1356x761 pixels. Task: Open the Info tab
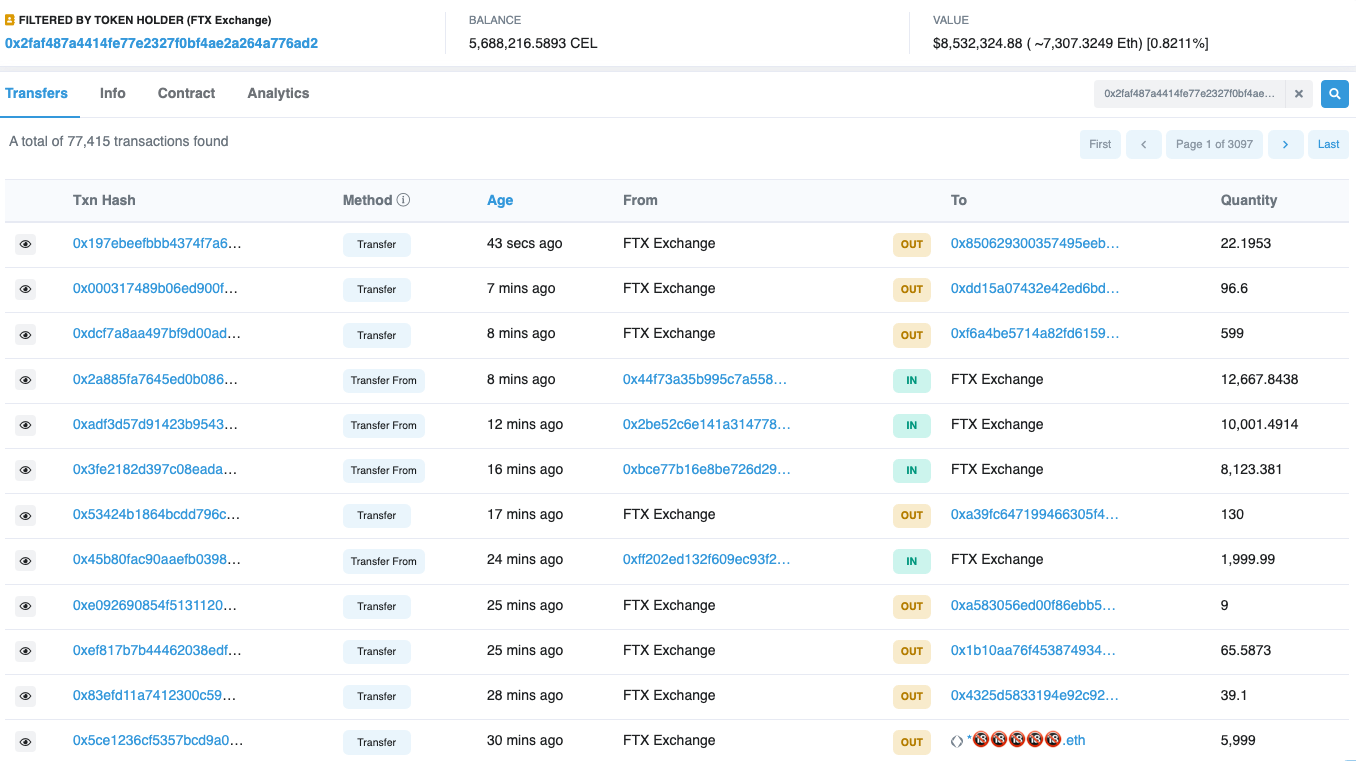click(113, 93)
